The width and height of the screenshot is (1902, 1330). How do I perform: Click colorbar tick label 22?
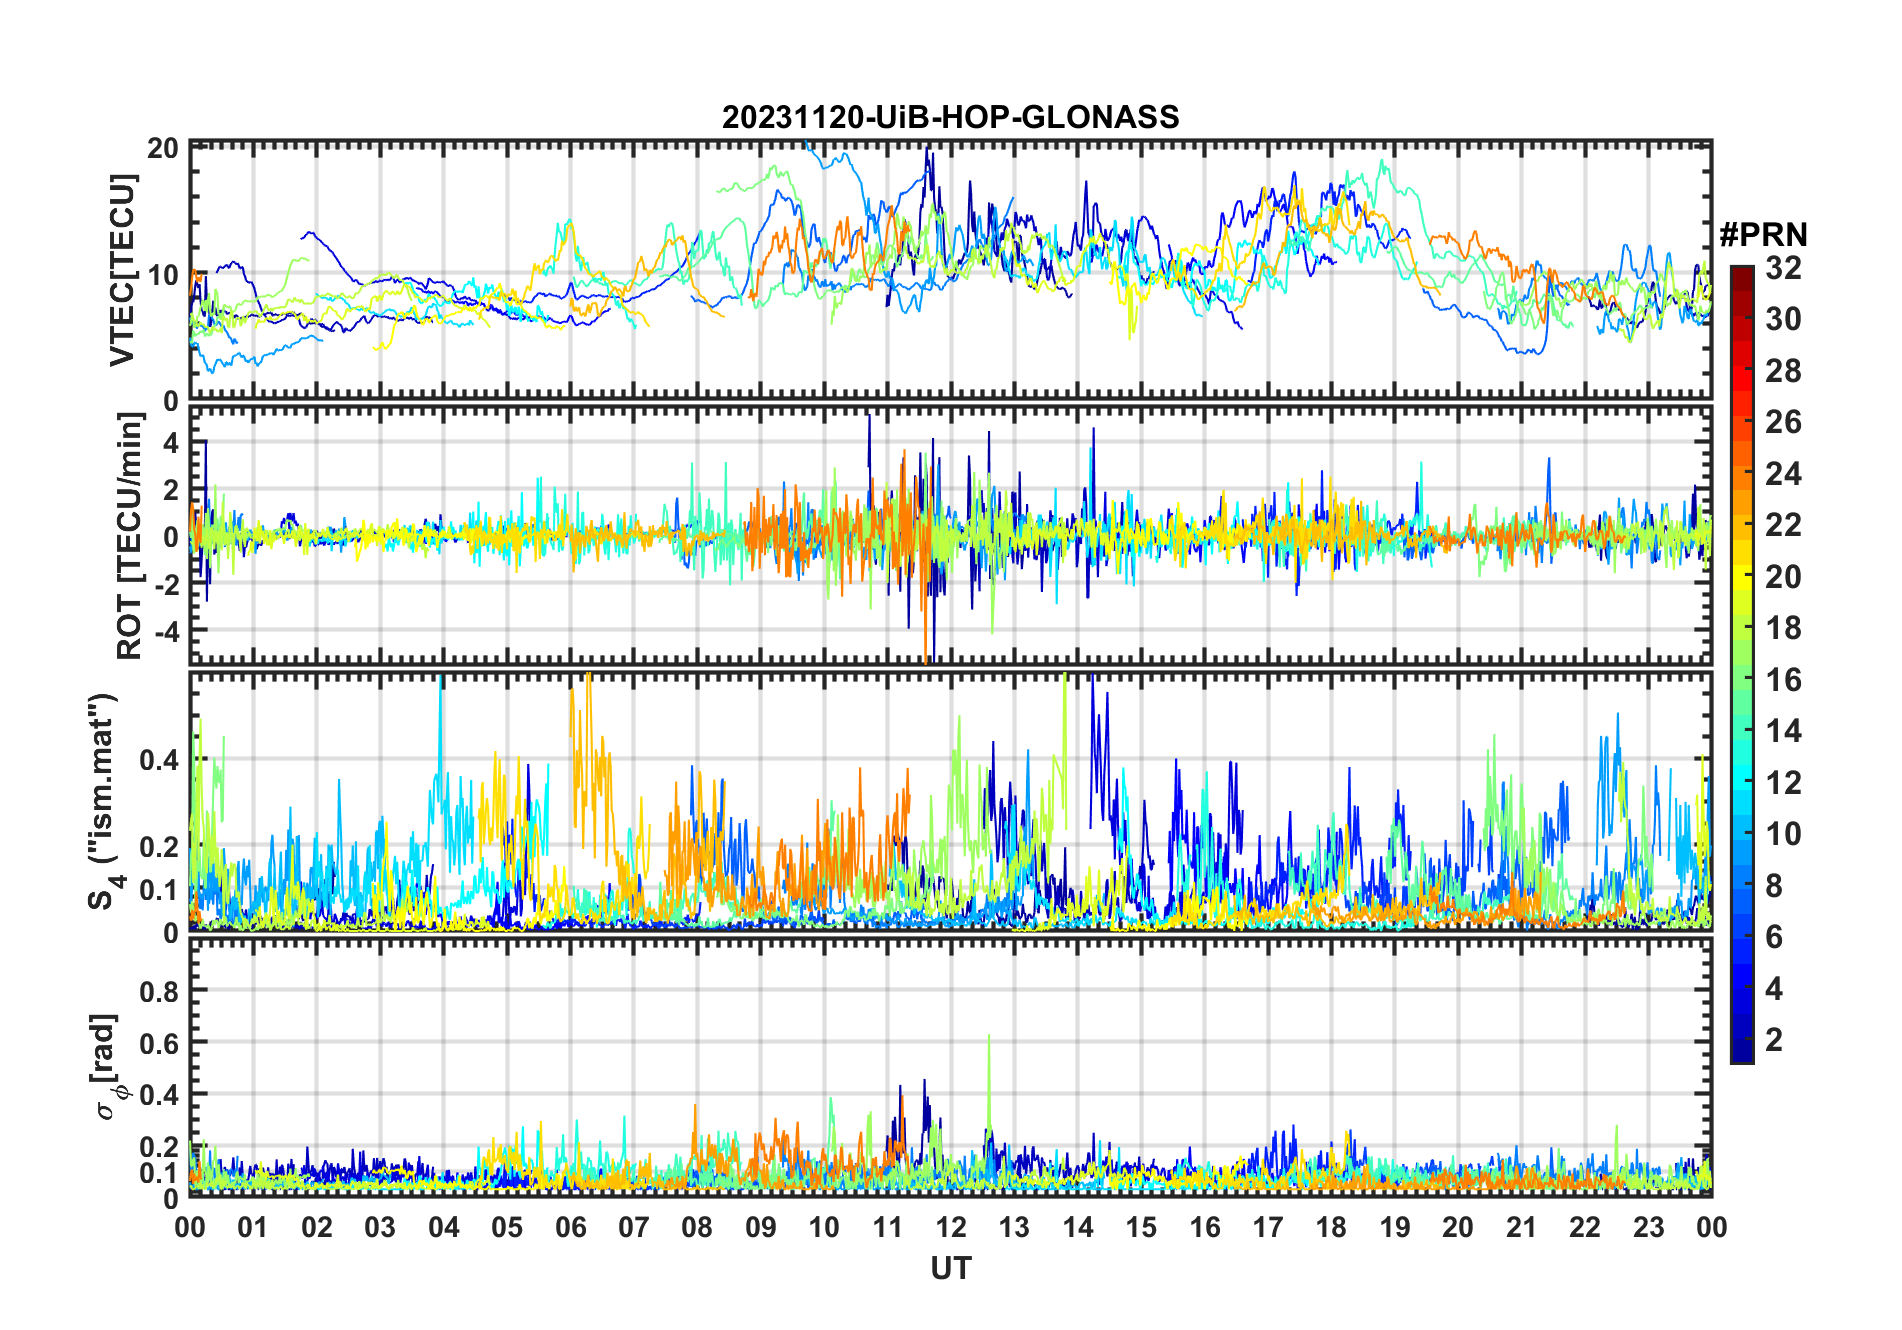click(x=1783, y=525)
